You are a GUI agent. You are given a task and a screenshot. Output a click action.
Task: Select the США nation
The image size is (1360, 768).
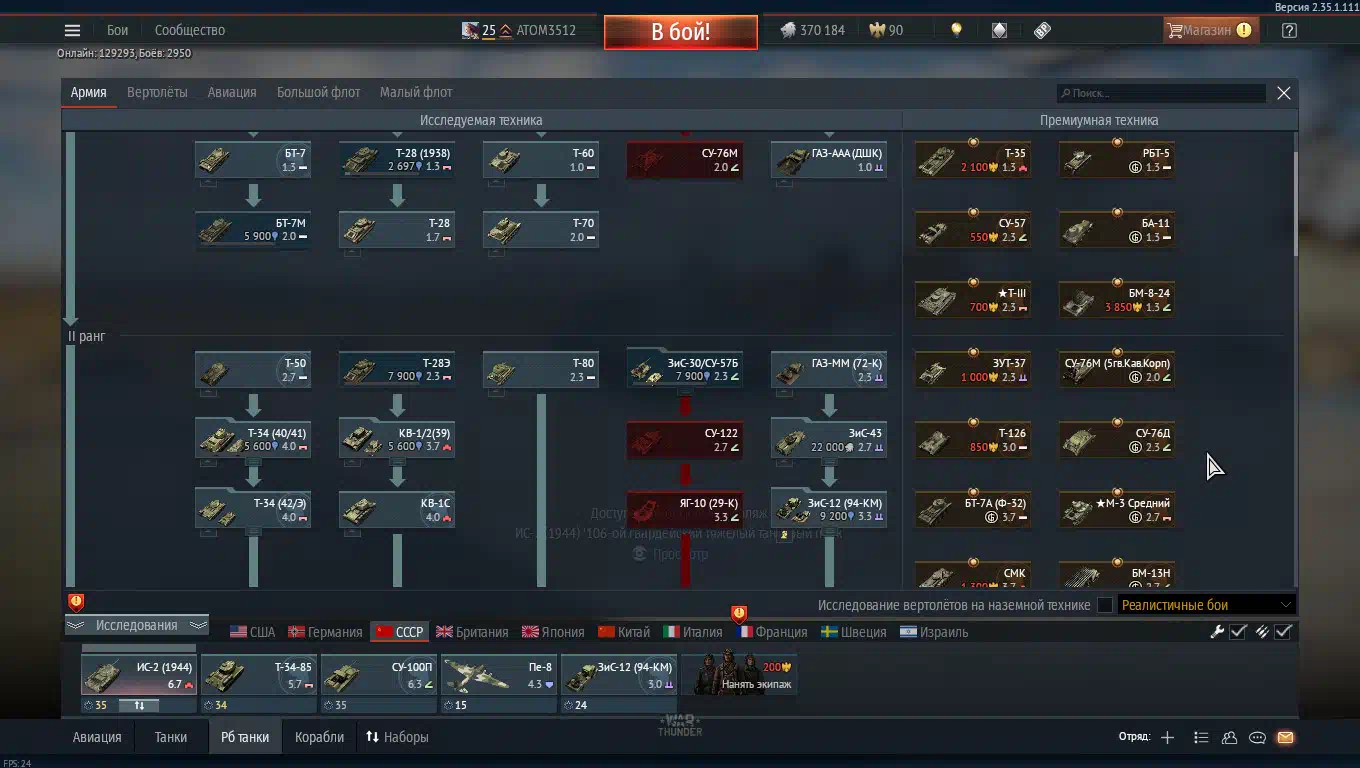tap(252, 632)
